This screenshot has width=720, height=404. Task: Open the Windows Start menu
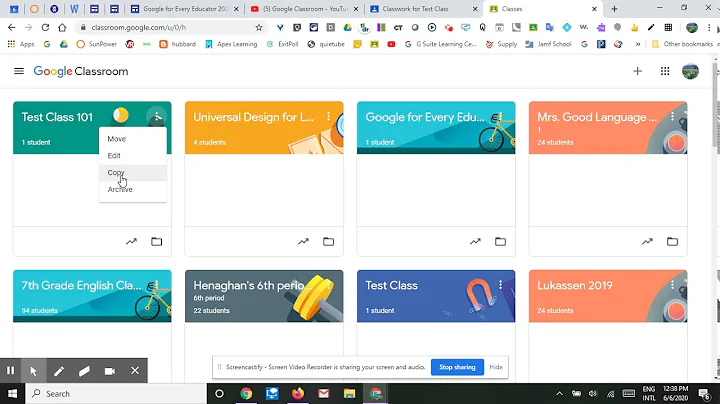12,393
